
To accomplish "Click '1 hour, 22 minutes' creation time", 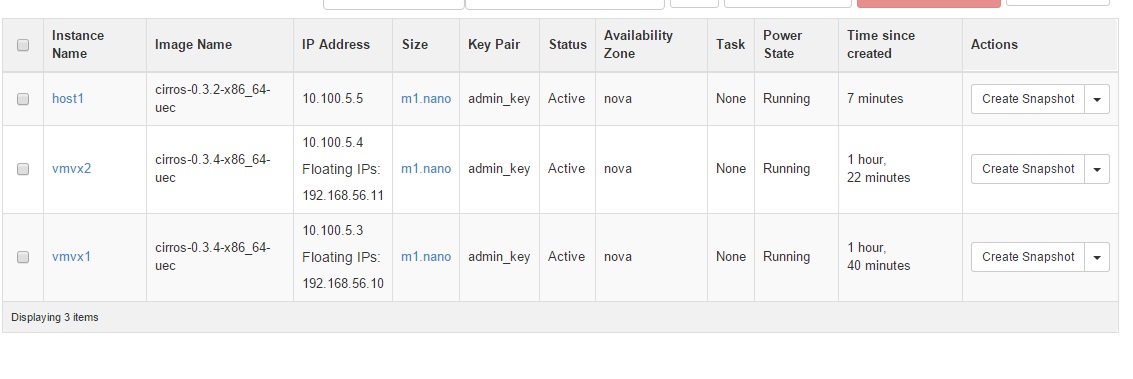I will tap(879, 169).
